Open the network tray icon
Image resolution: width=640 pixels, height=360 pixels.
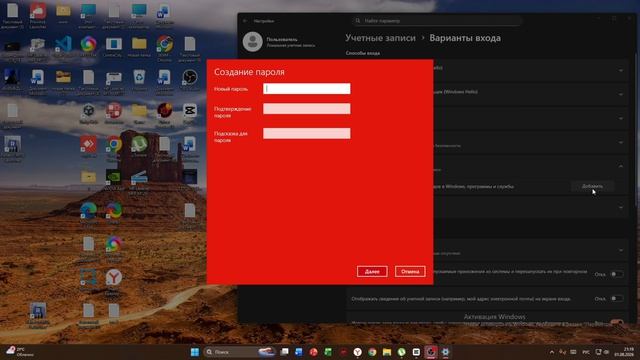point(598,352)
